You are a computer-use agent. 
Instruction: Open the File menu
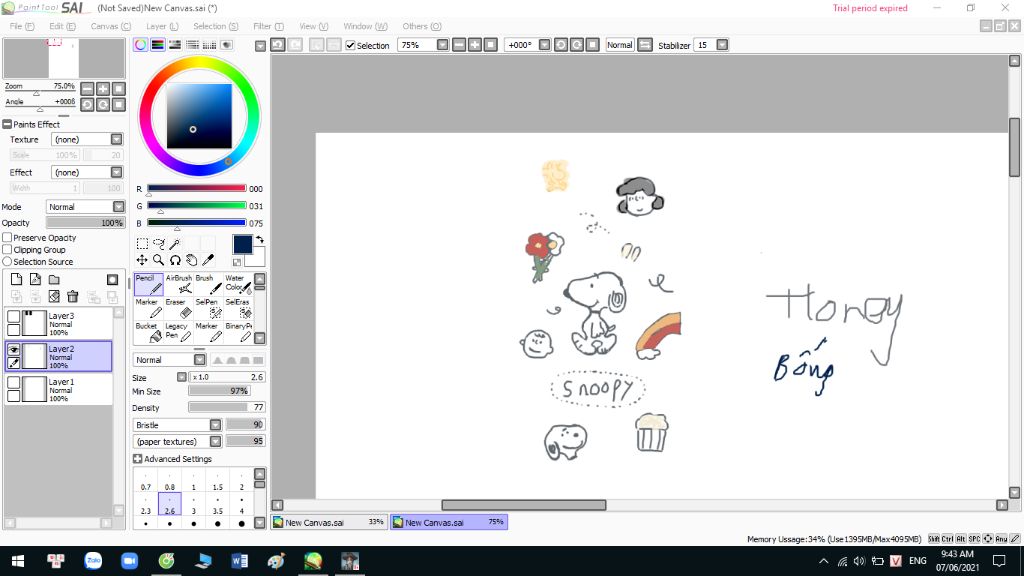tap(22, 26)
